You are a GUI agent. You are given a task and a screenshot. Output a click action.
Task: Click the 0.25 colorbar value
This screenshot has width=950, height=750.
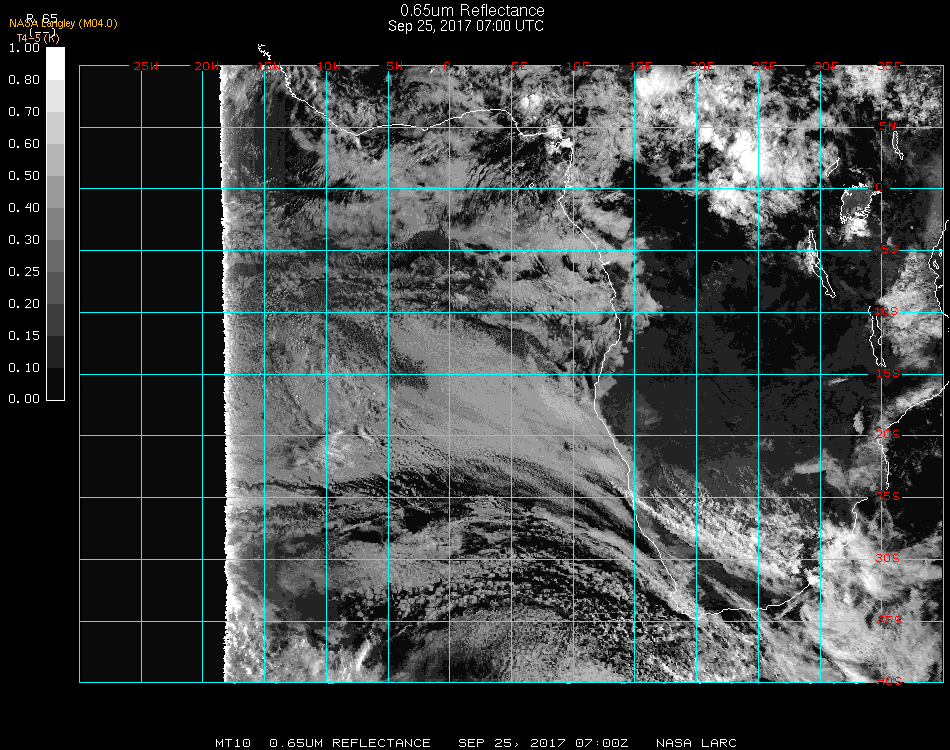(x=24, y=271)
